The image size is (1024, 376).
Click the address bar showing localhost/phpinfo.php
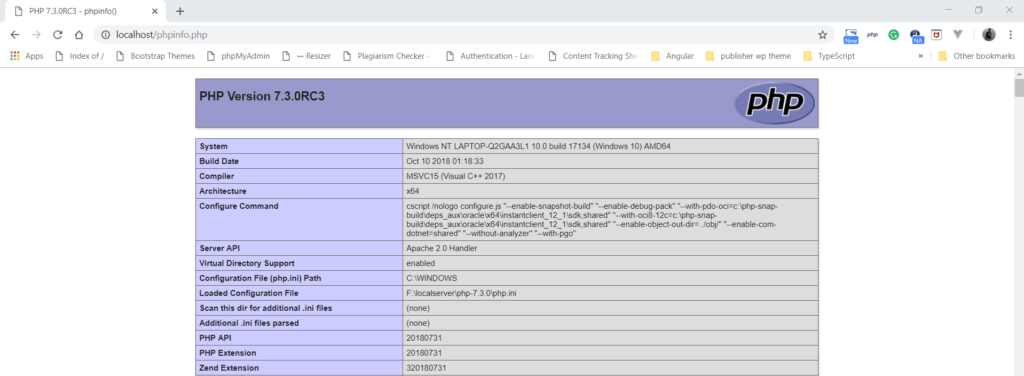click(457, 35)
